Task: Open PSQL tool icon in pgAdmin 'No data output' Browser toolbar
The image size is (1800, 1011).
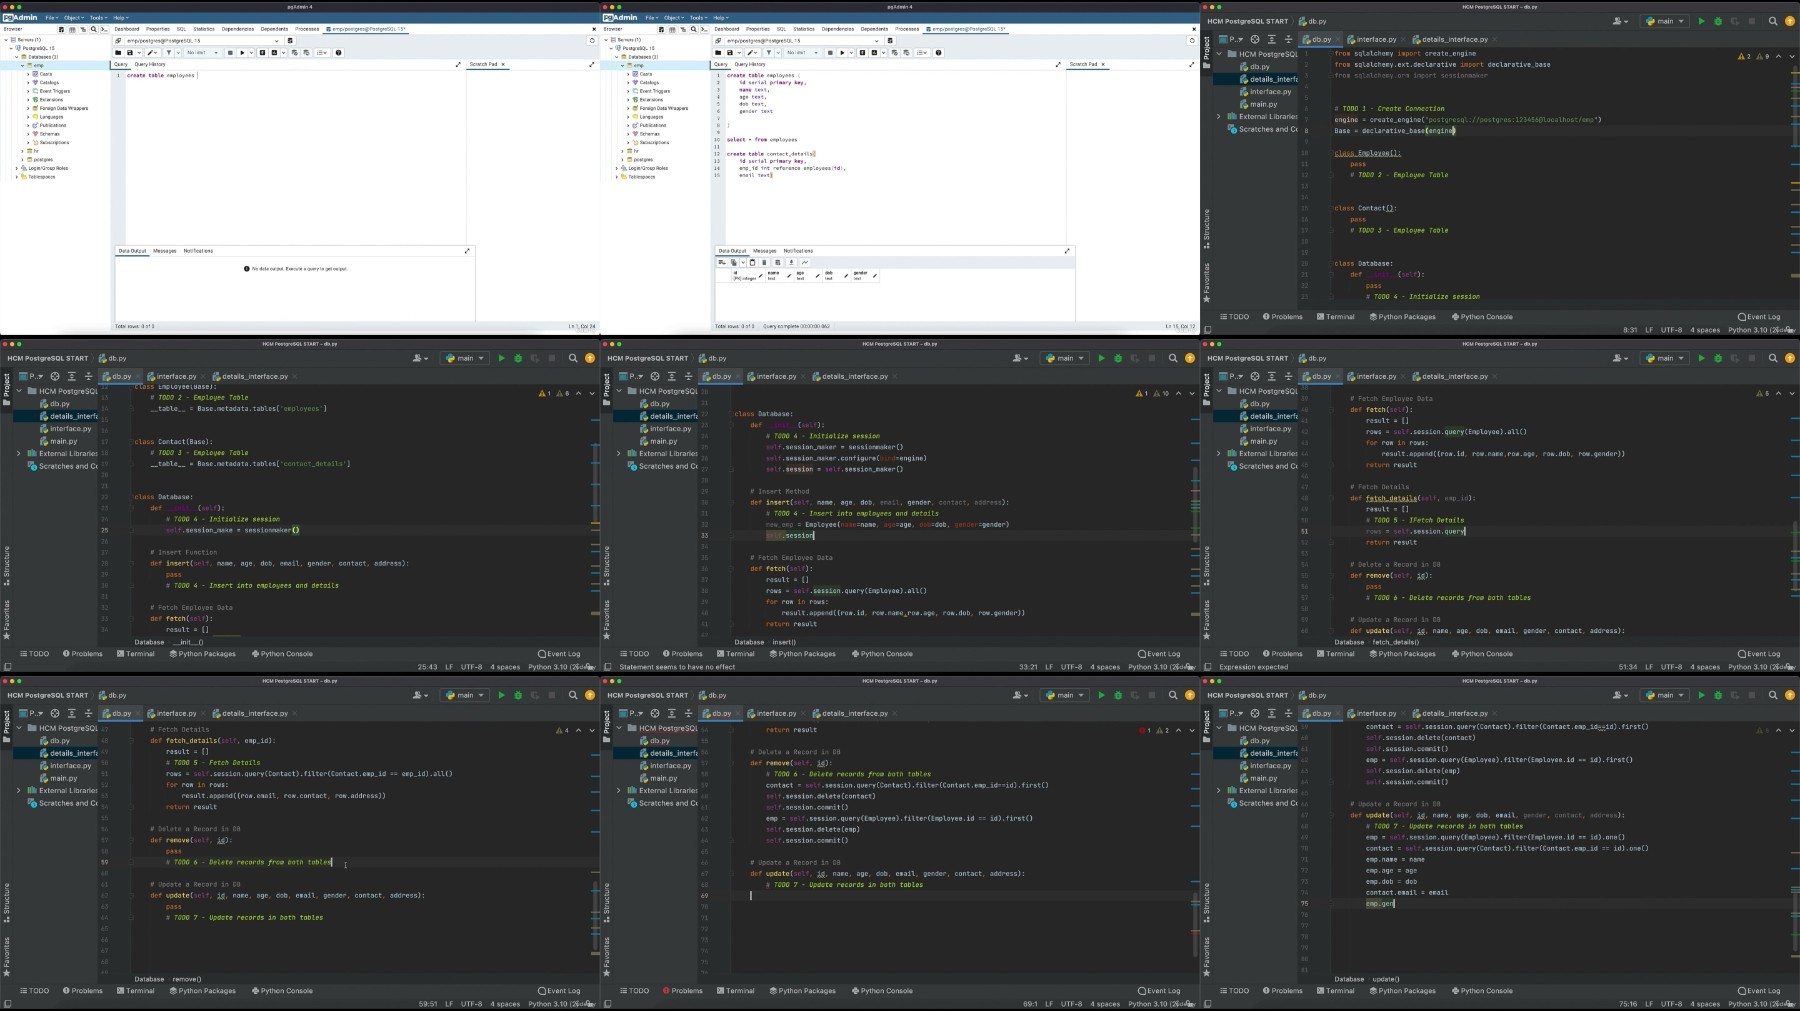Action: click(104, 29)
